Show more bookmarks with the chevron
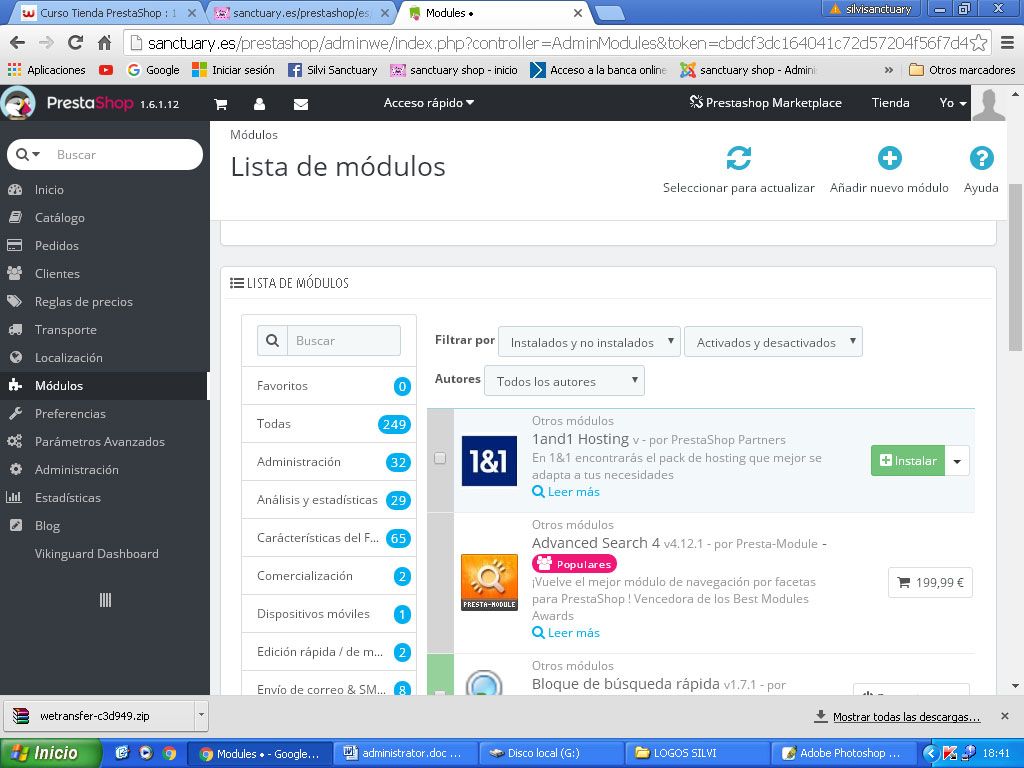 click(x=889, y=70)
